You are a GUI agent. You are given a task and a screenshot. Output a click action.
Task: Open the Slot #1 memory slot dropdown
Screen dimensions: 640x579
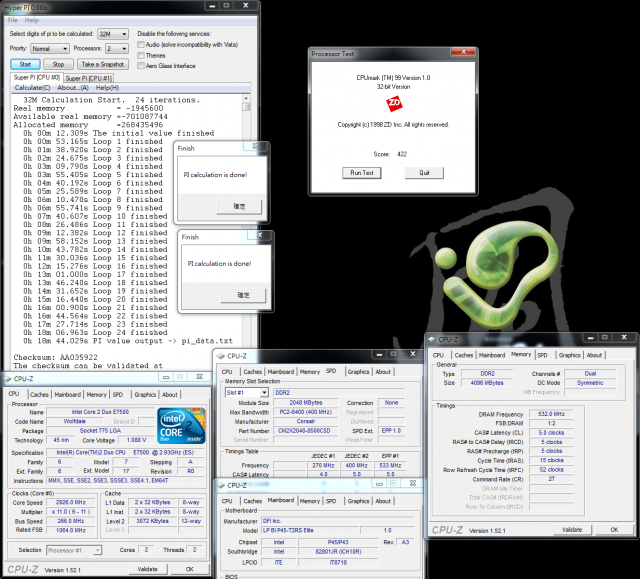coord(247,393)
